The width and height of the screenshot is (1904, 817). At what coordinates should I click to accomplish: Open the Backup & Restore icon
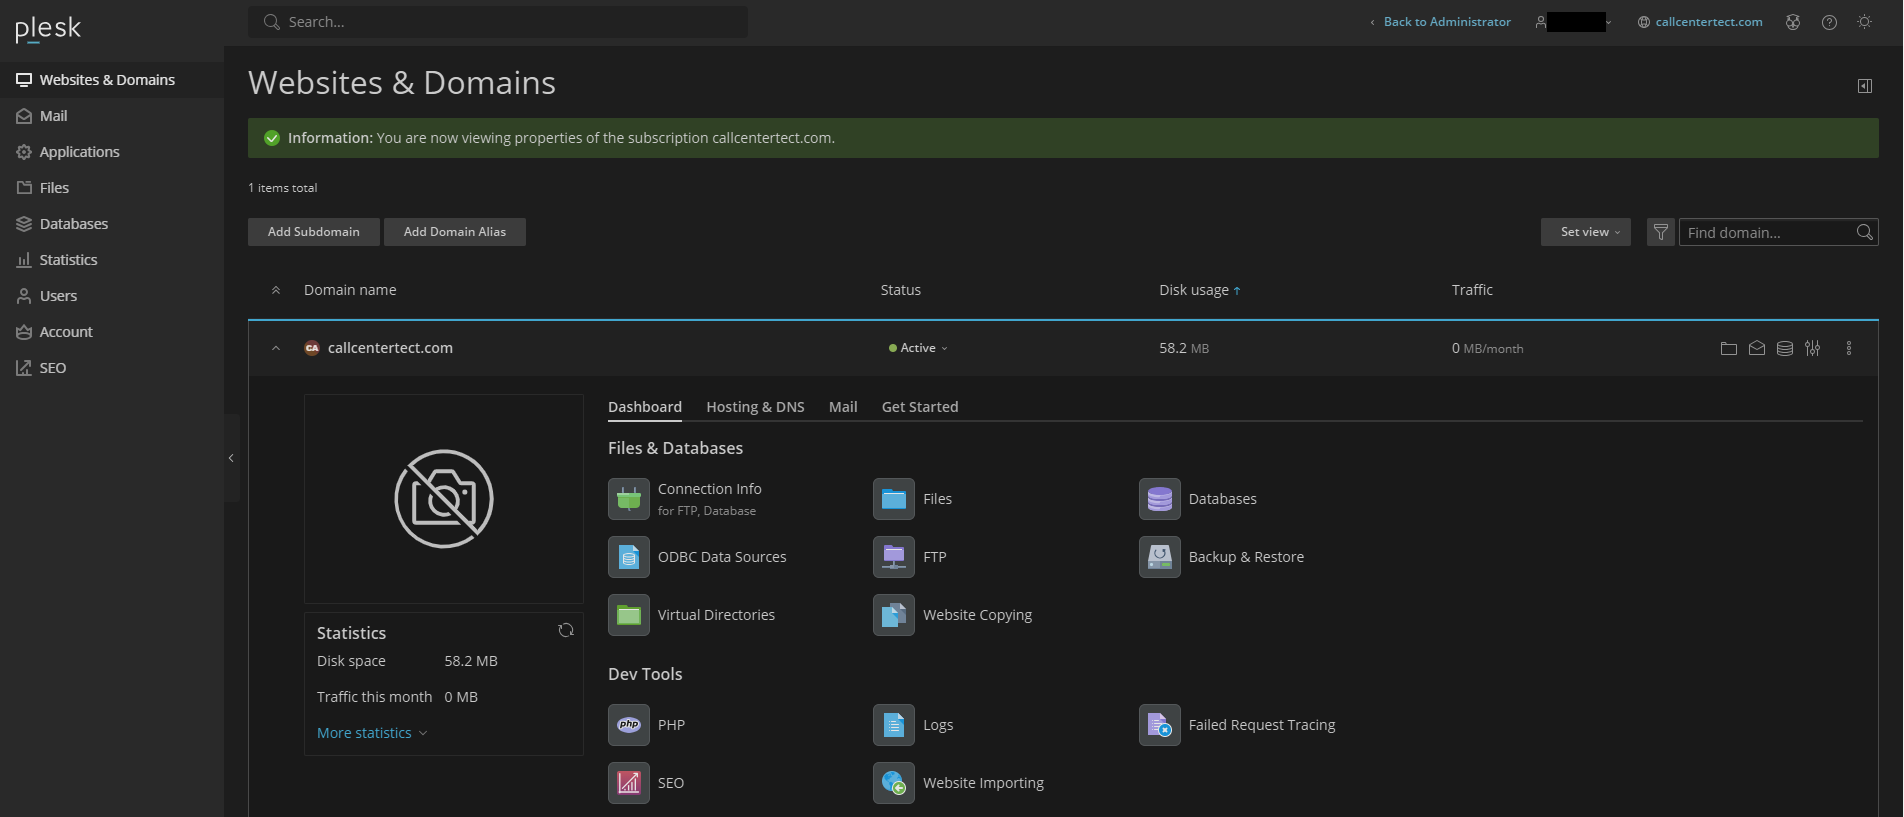pos(1159,557)
